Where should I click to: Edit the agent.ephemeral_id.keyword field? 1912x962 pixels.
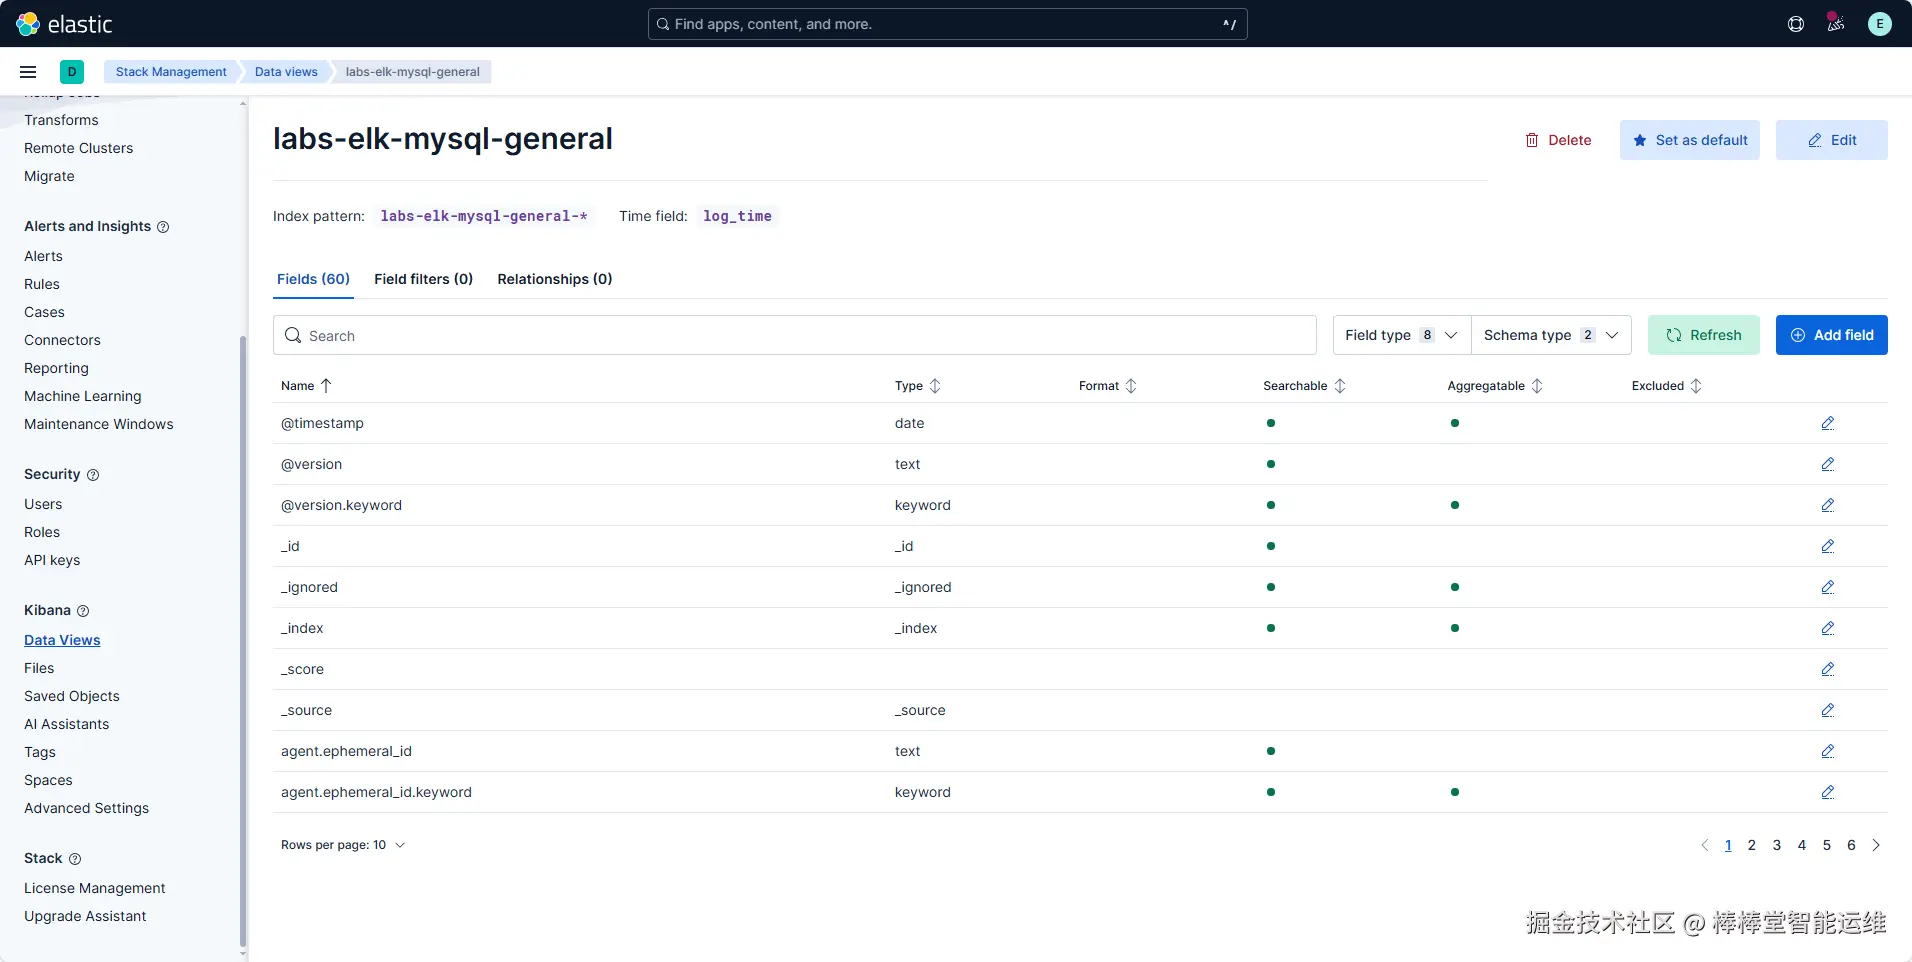pyautogui.click(x=1828, y=792)
